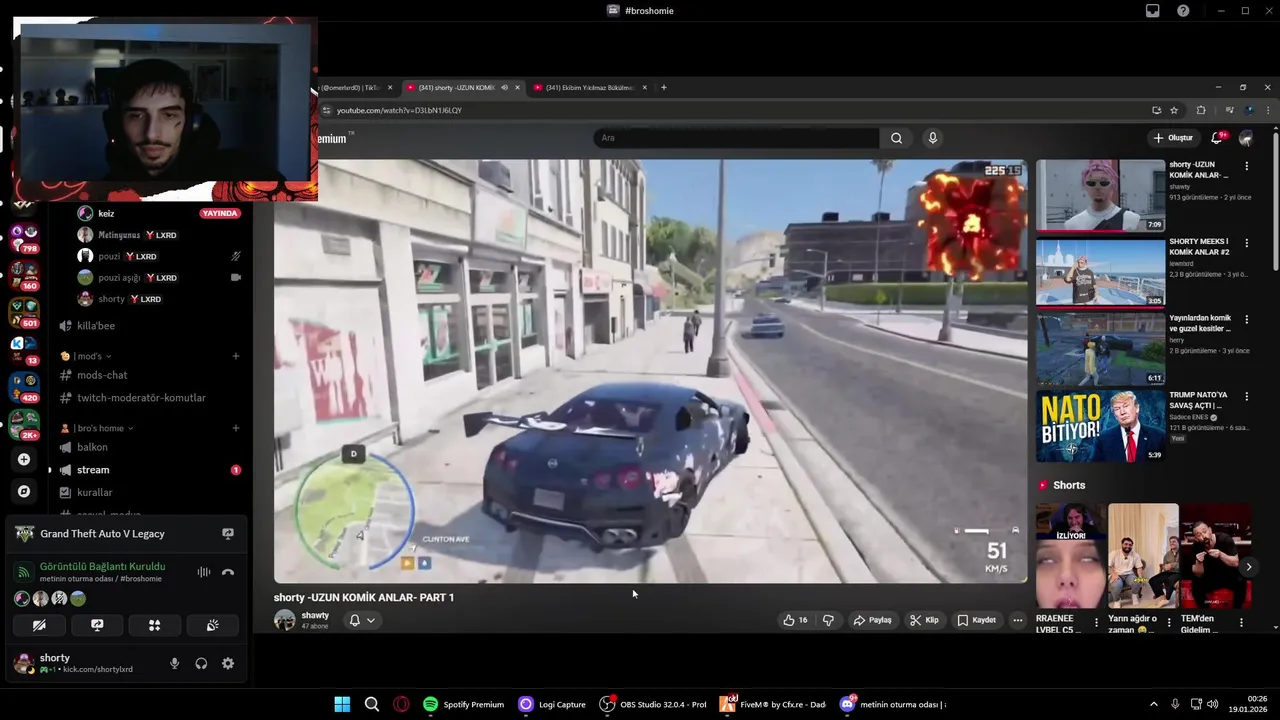This screenshot has height=720, width=1280.
Task: Click the browser vertical scrollbar
Action: tap(1275, 200)
